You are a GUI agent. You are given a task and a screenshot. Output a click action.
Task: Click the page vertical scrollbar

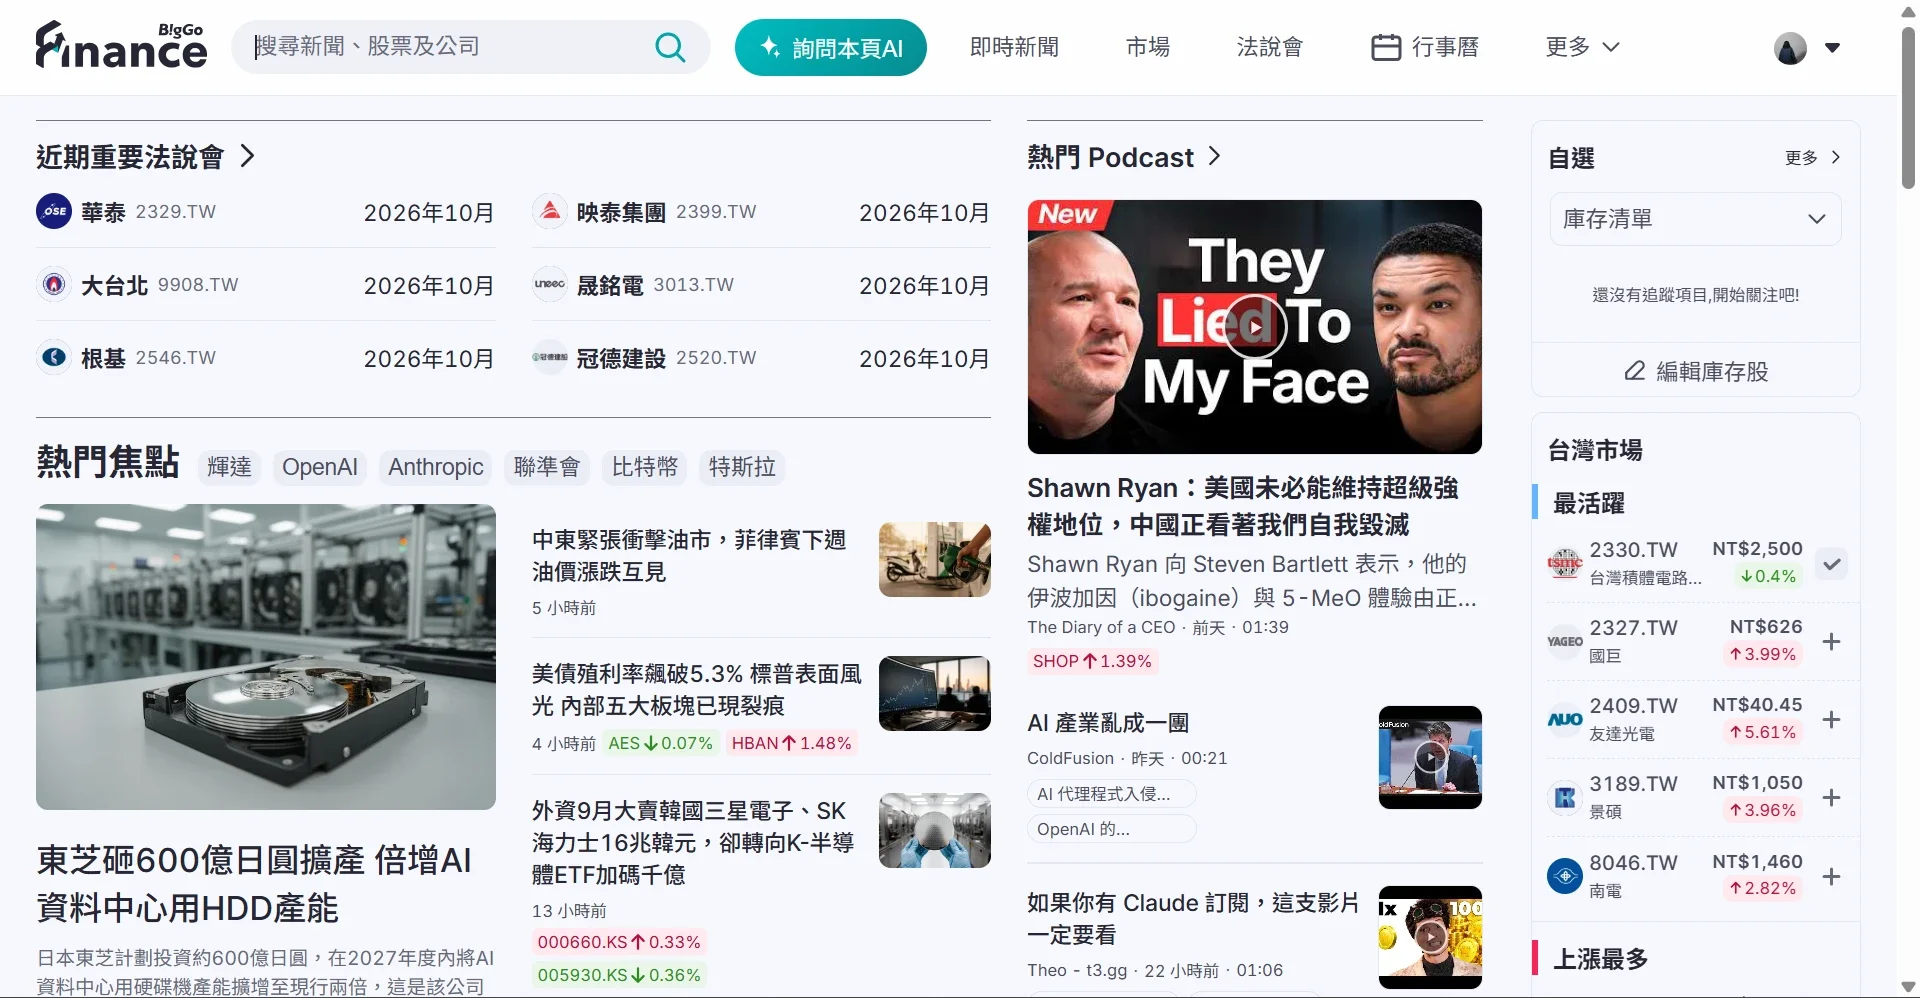[1908, 108]
